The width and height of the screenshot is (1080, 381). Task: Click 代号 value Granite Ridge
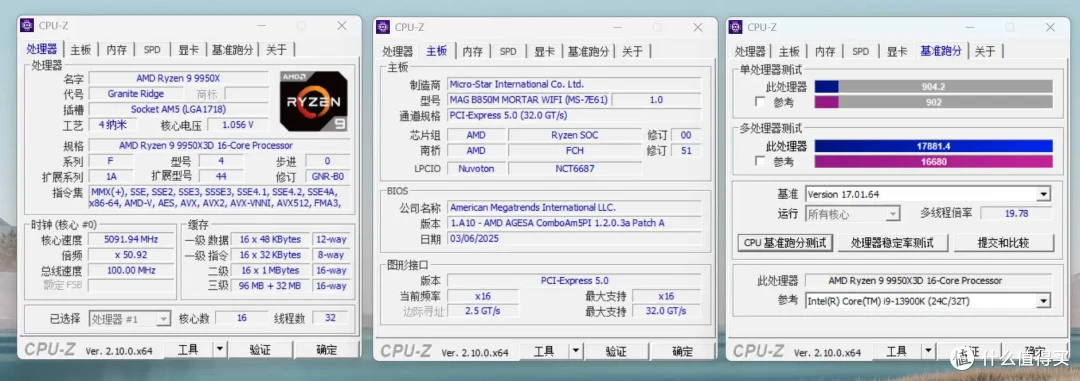tap(136, 94)
